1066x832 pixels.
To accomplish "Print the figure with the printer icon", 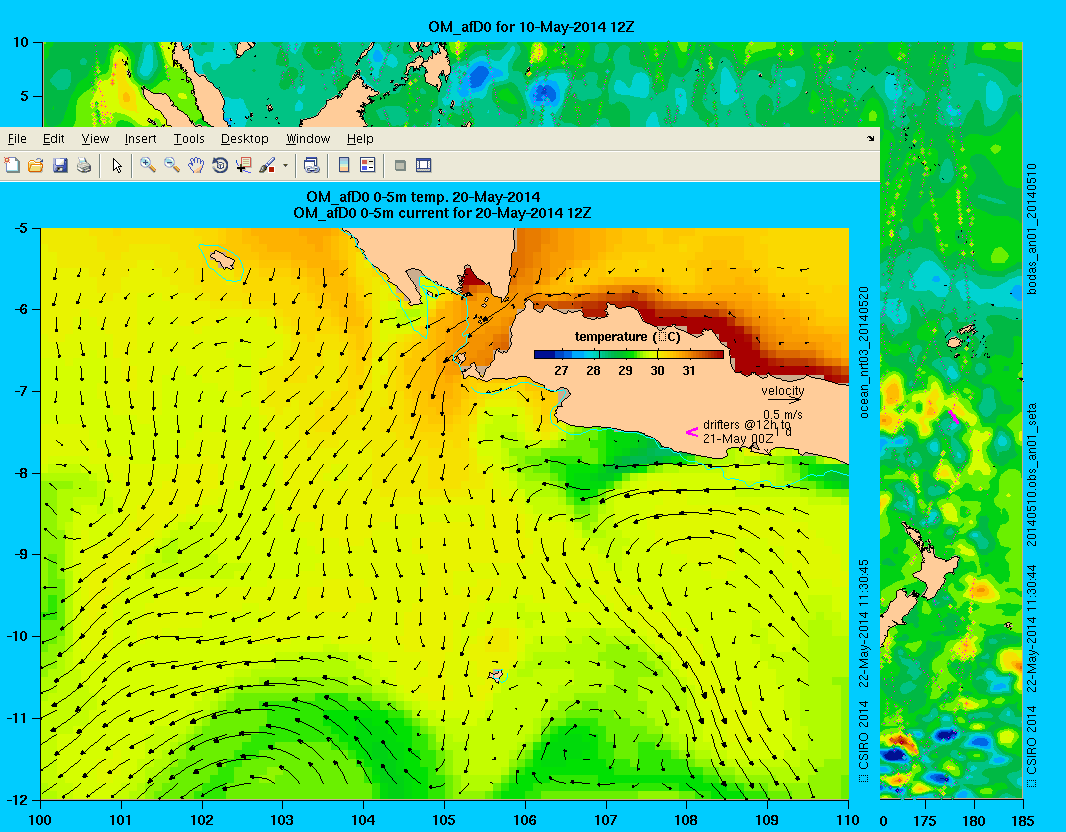I will pos(84,165).
